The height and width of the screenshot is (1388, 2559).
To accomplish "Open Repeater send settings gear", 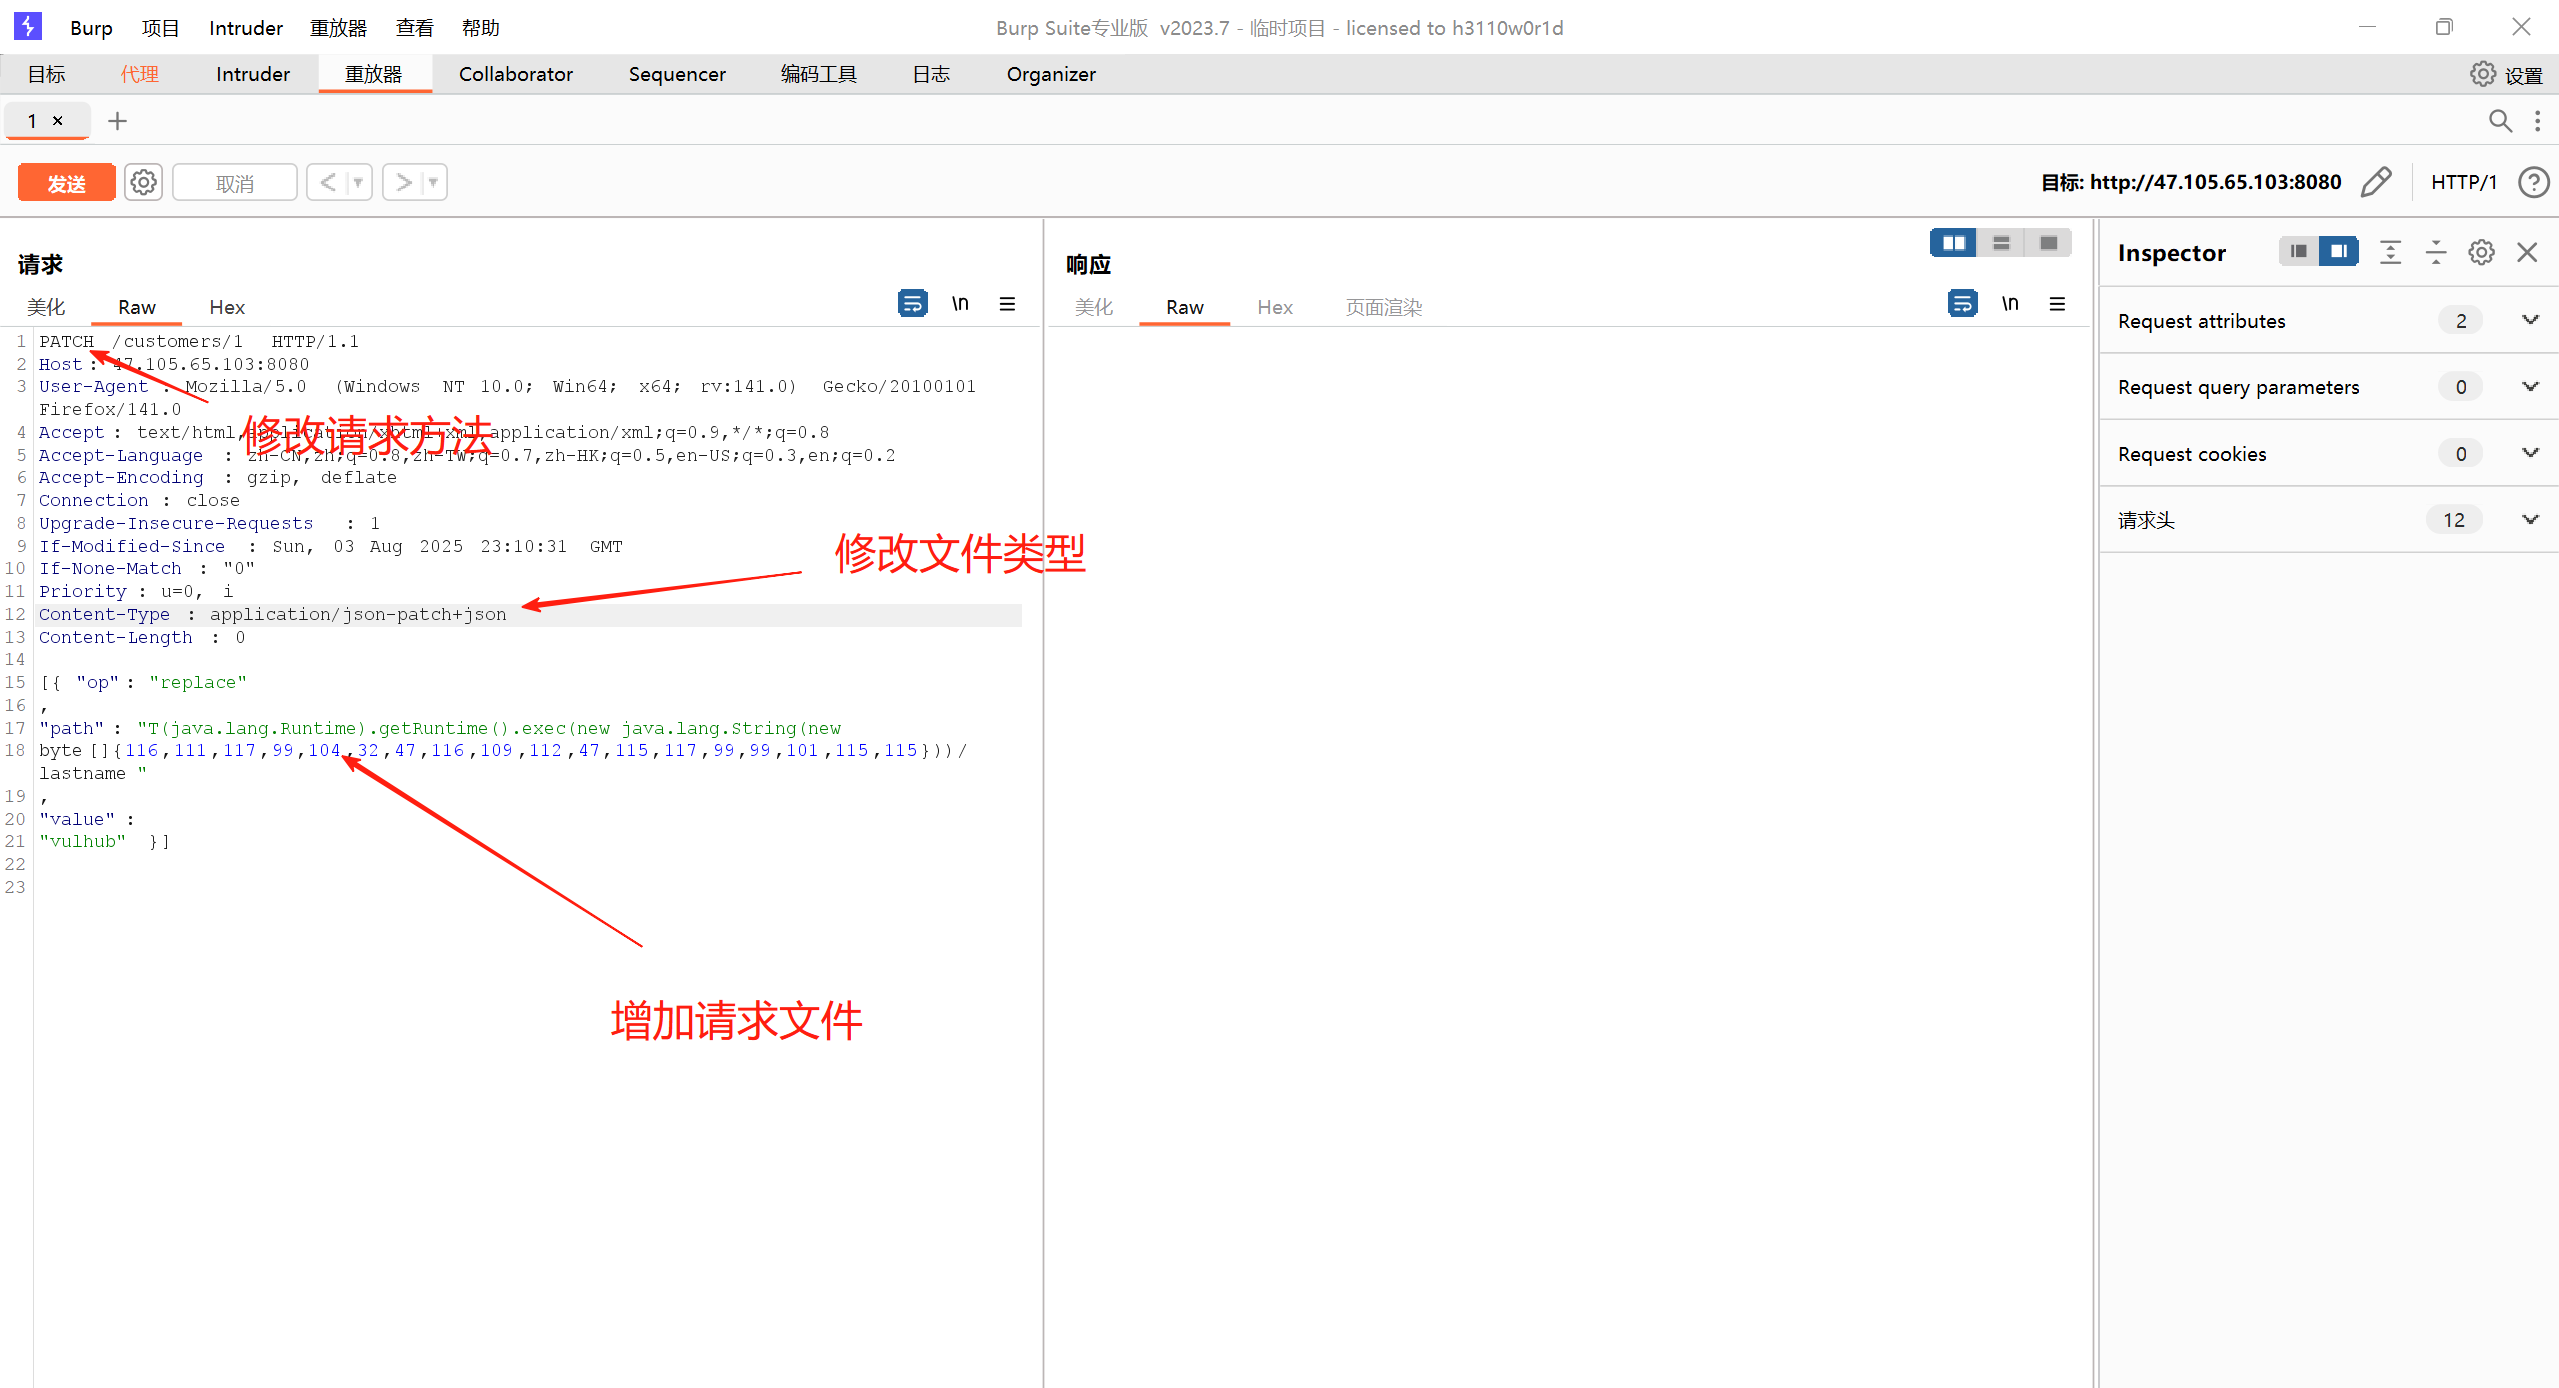I will [x=144, y=182].
